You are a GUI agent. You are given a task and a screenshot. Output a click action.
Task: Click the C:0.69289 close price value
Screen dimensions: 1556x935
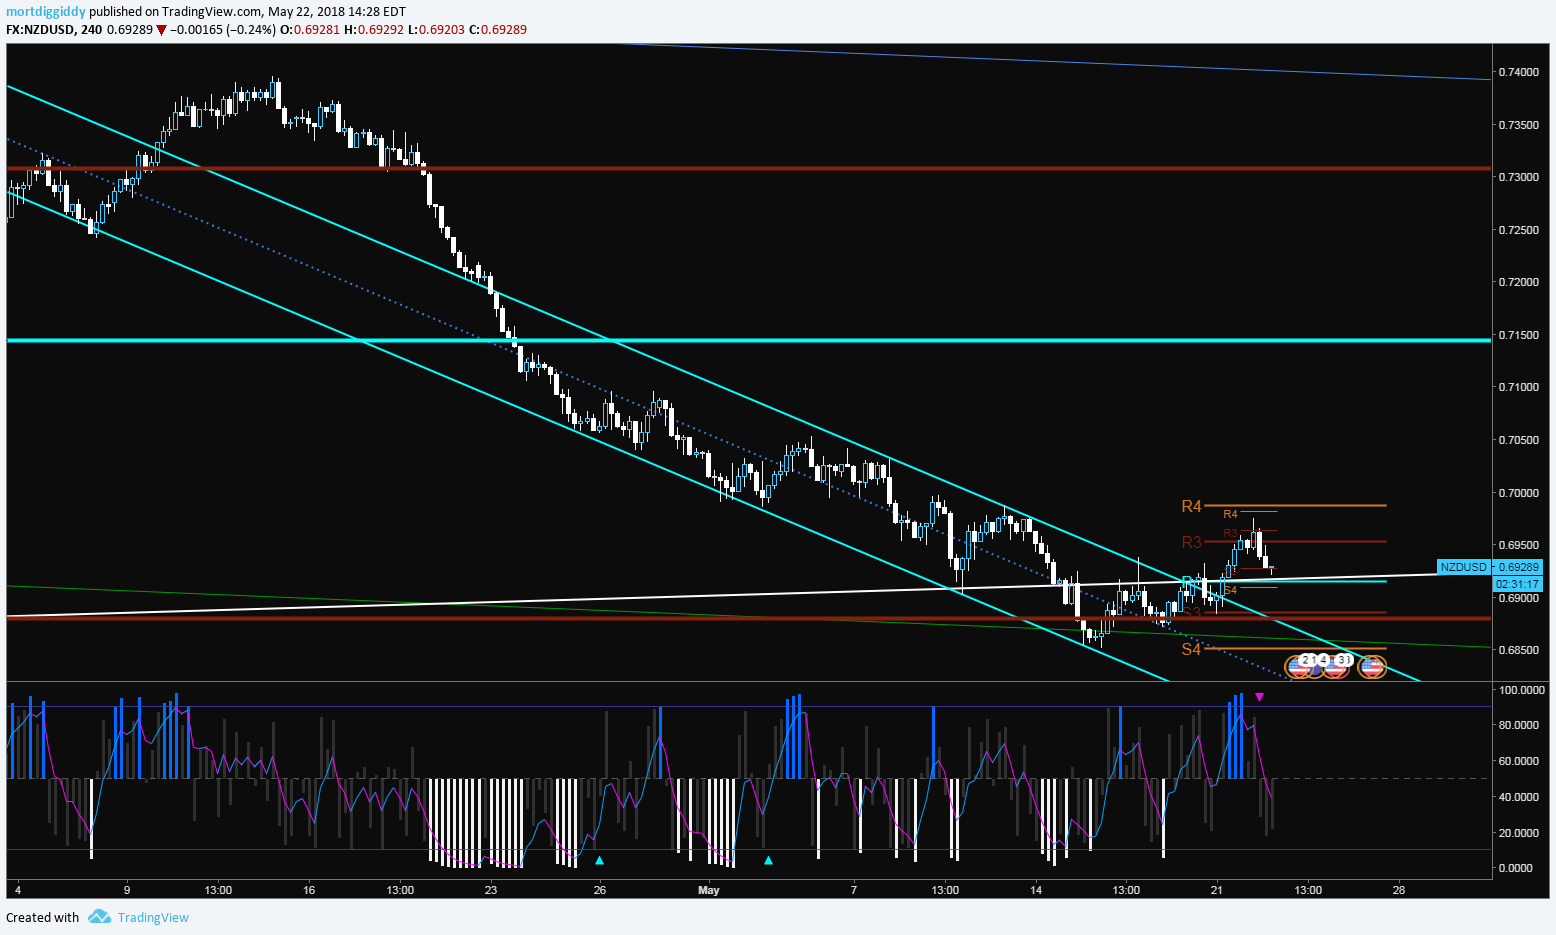(x=498, y=30)
